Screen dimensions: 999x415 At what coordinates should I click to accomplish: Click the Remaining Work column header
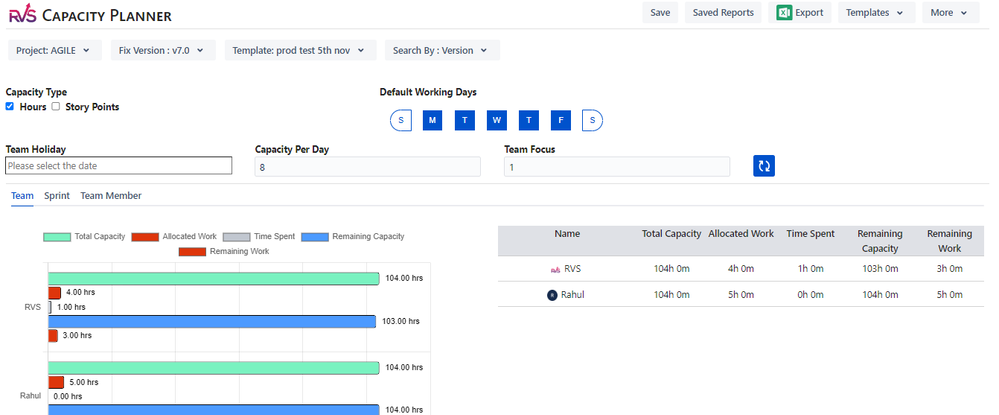(x=949, y=241)
